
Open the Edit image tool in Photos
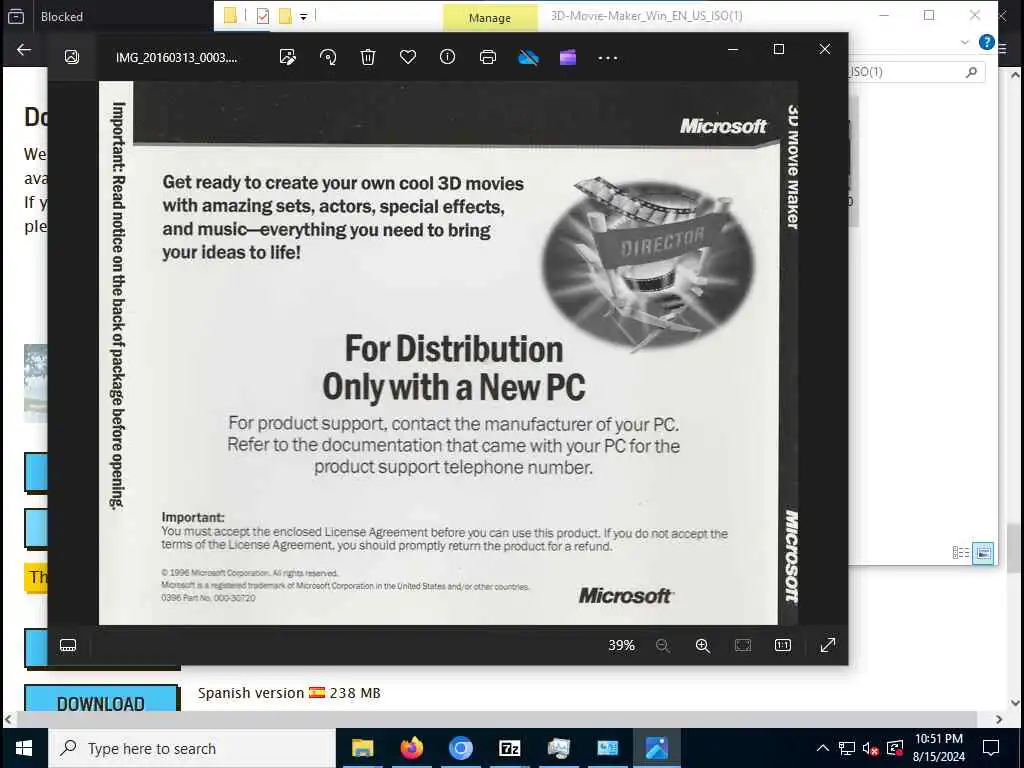coord(287,57)
